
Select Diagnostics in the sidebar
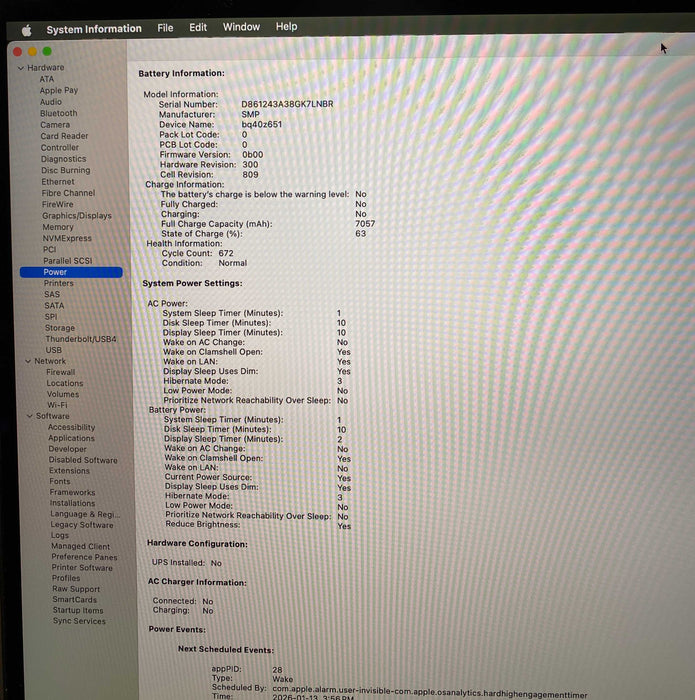(x=63, y=159)
